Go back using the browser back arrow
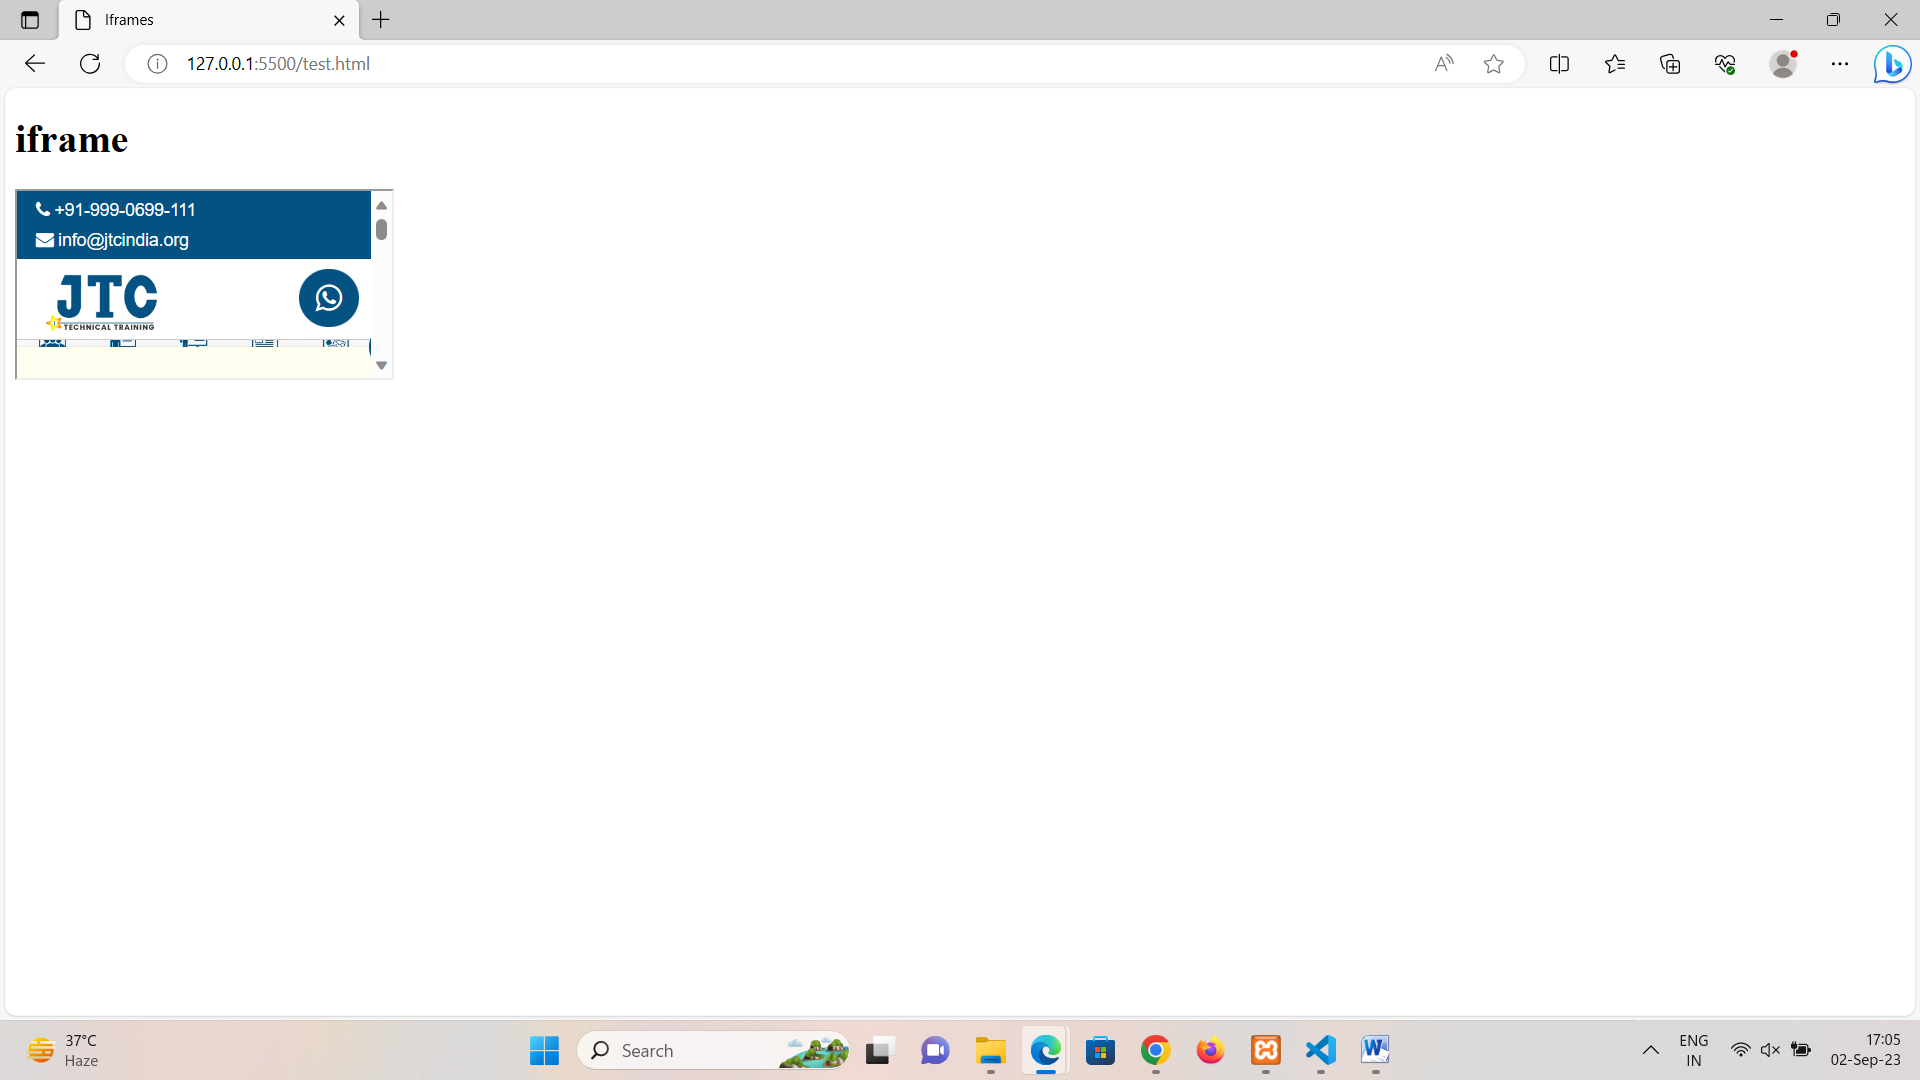Screen dimensions: 1920x1080 point(35,64)
